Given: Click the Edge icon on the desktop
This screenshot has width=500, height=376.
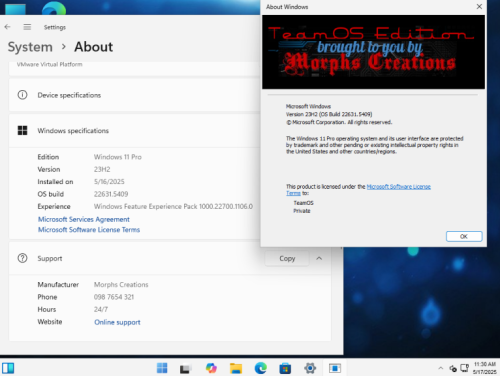Looking at the screenshot, I should point(54,9).
